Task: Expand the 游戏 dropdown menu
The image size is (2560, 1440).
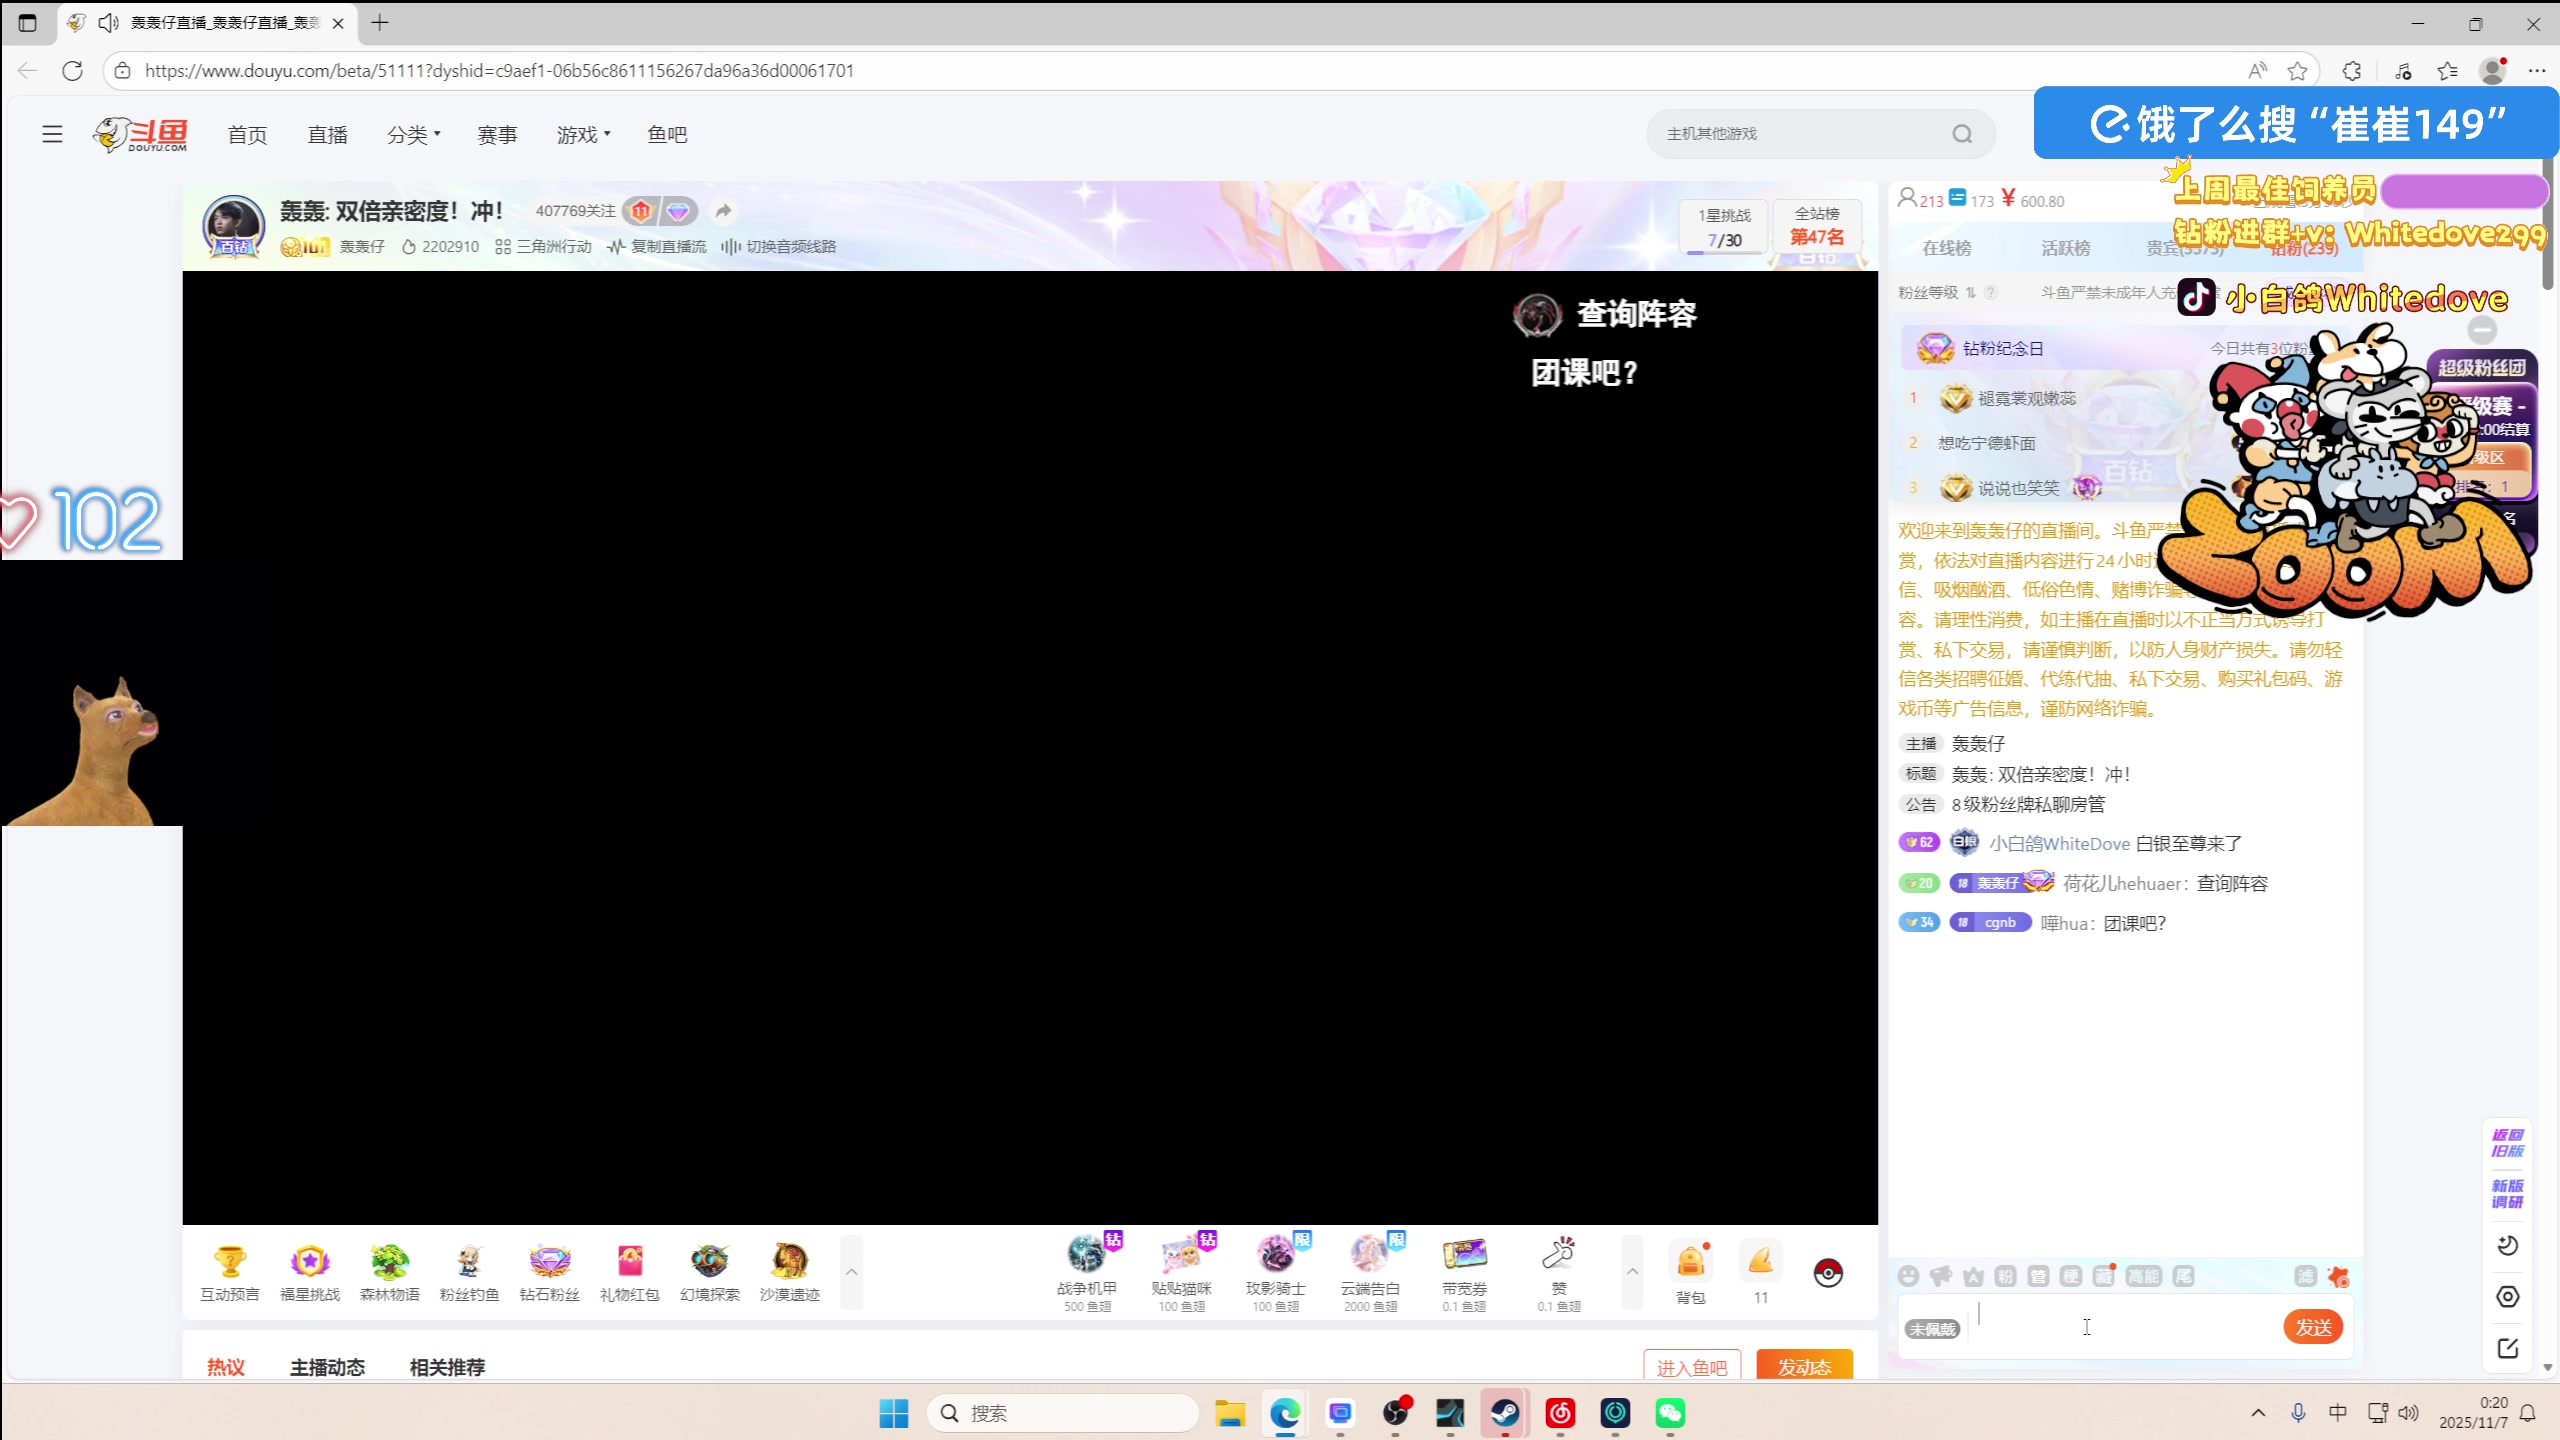Action: click(583, 135)
